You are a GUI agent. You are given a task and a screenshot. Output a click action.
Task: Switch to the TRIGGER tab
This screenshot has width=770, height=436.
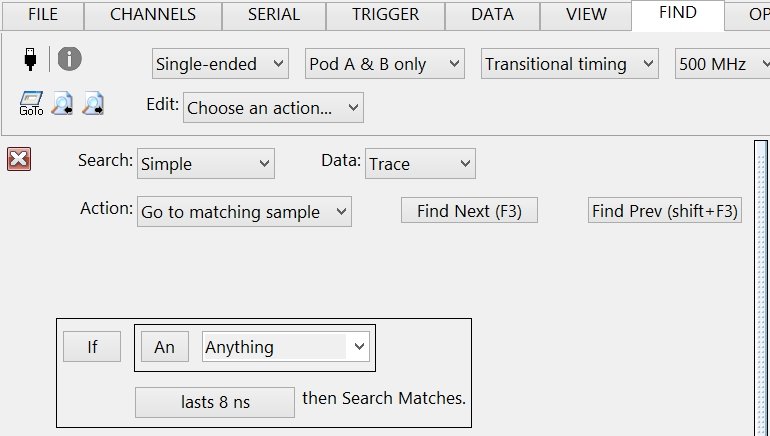point(385,15)
